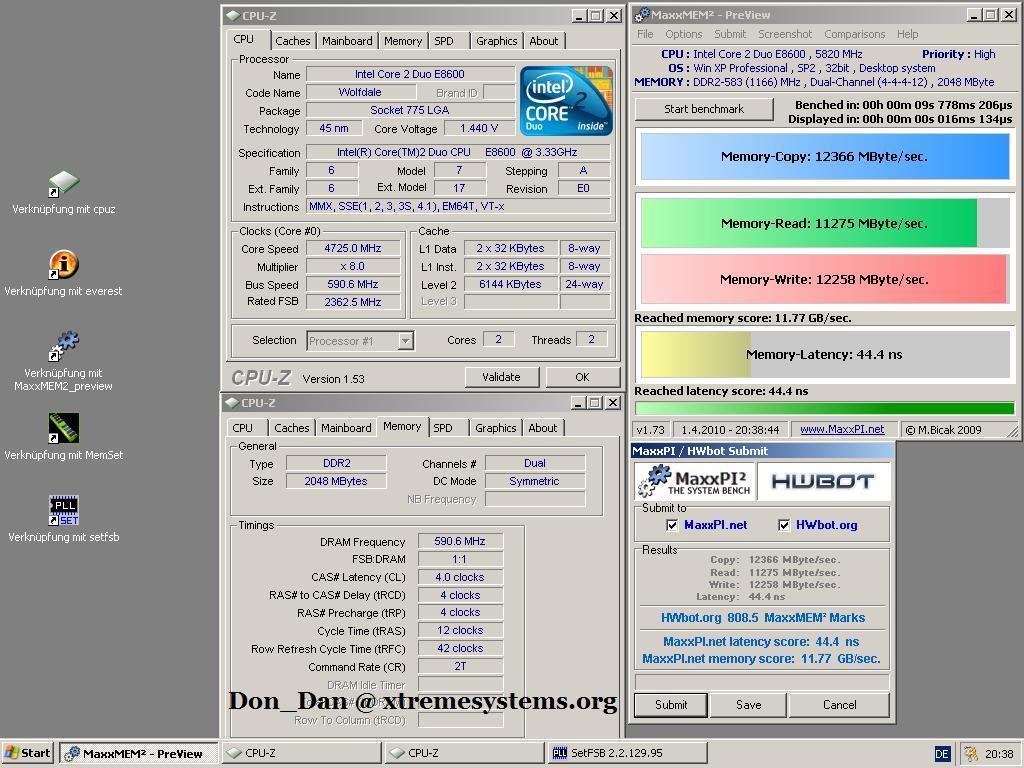
Task: Click the Start benchmark button
Action: pyautogui.click(x=704, y=109)
